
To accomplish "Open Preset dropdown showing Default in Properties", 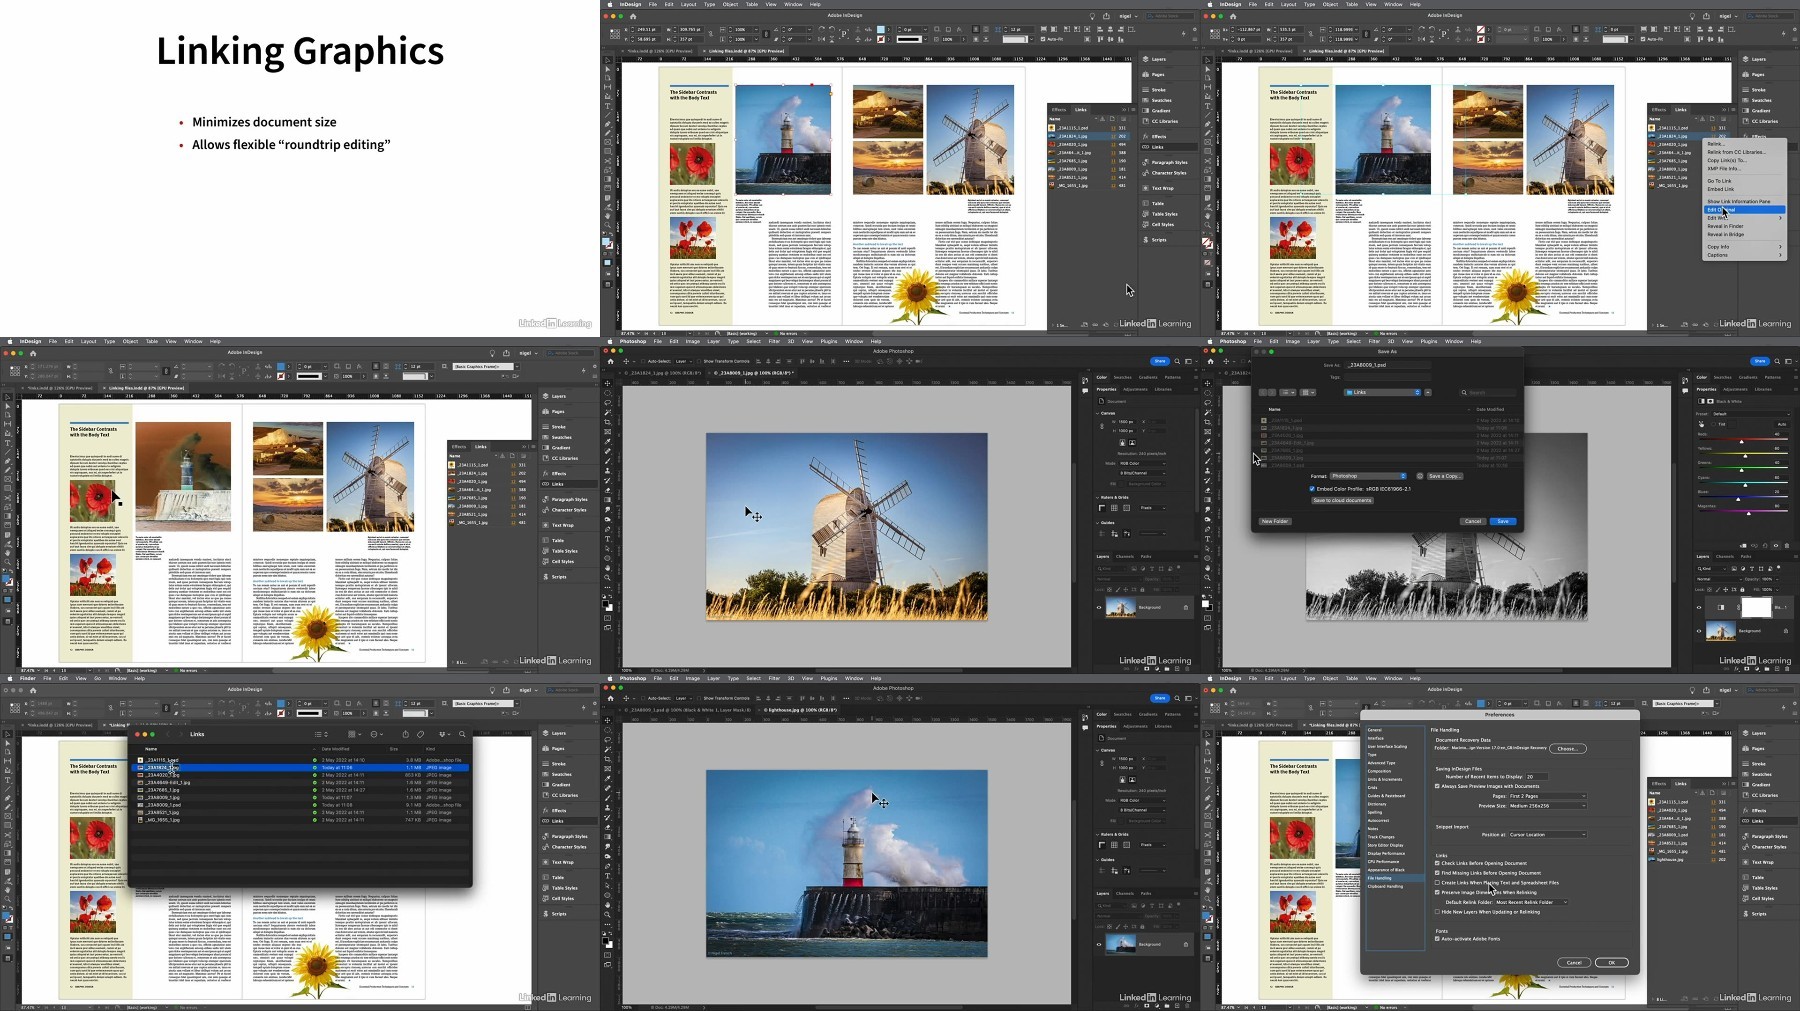I will click(x=1750, y=414).
